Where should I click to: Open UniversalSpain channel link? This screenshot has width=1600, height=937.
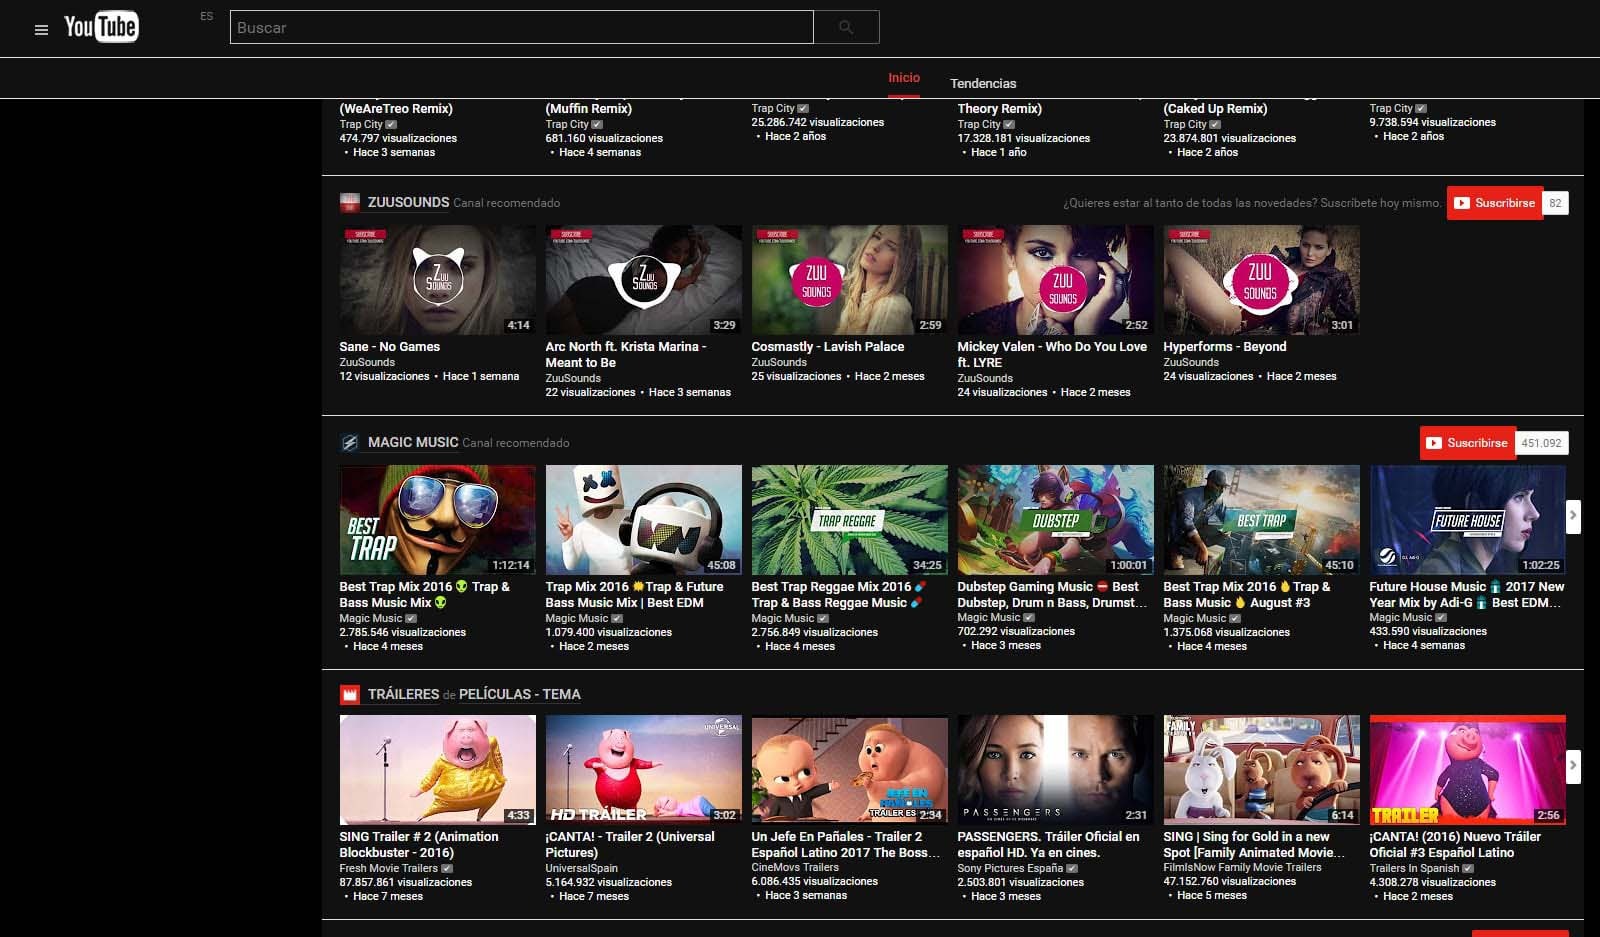[x=581, y=868]
